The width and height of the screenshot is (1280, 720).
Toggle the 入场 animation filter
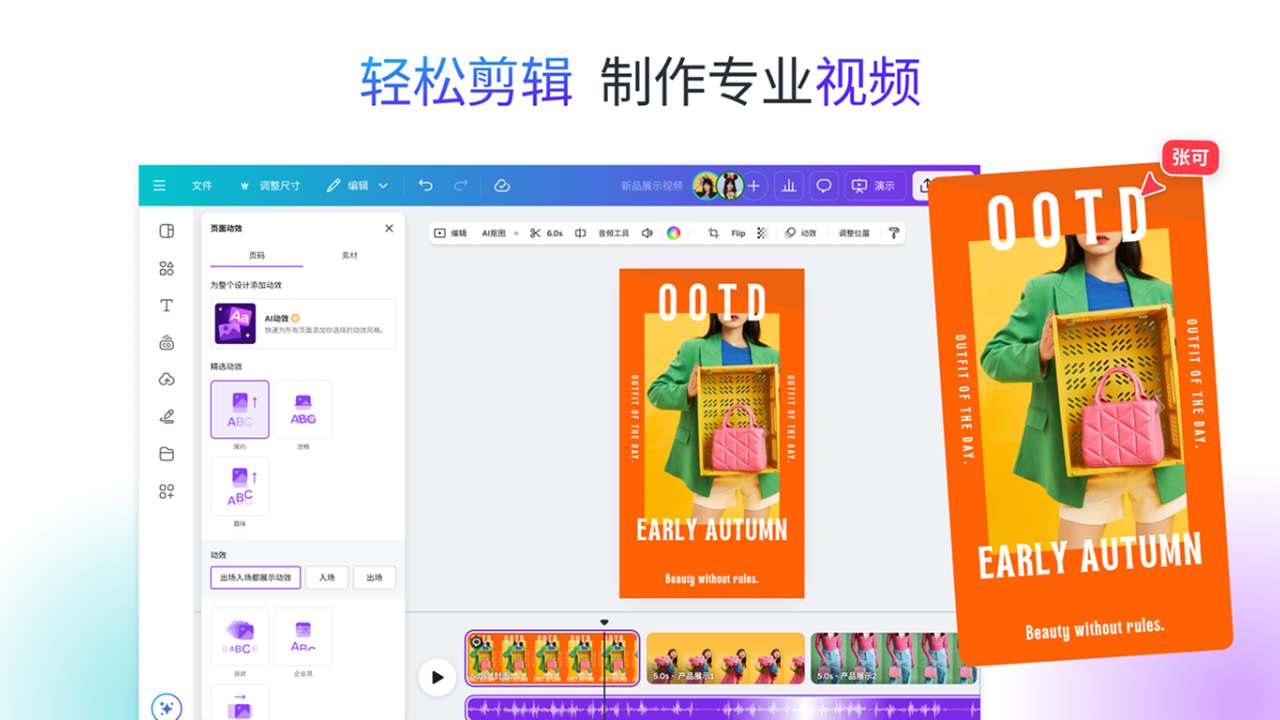(327, 578)
